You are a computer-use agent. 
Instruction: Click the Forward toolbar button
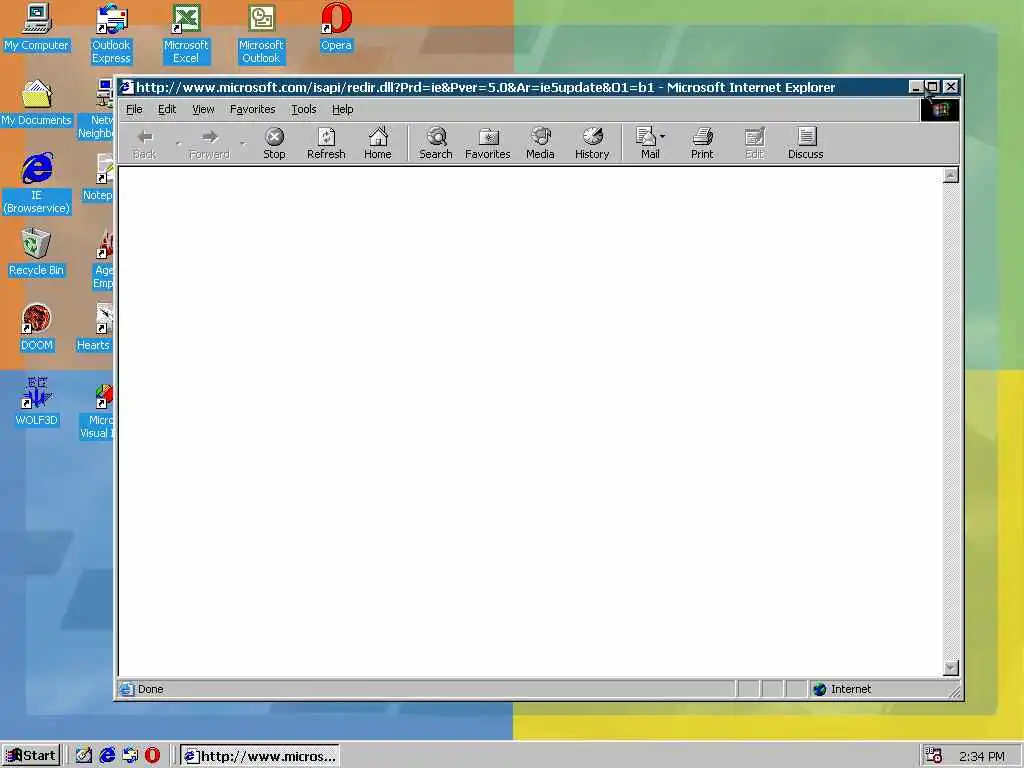click(x=210, y=143)
